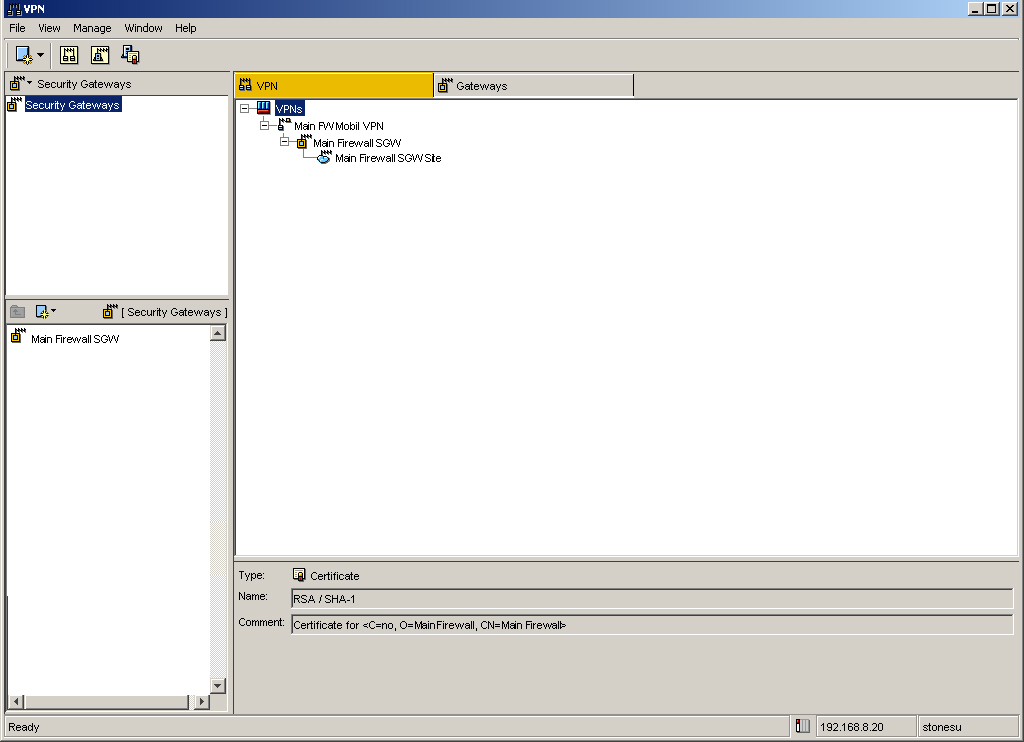Click the New element toolbar icon
Image resolution: width=1024 pixels, height=742 pixels.
tap(24, 55)
